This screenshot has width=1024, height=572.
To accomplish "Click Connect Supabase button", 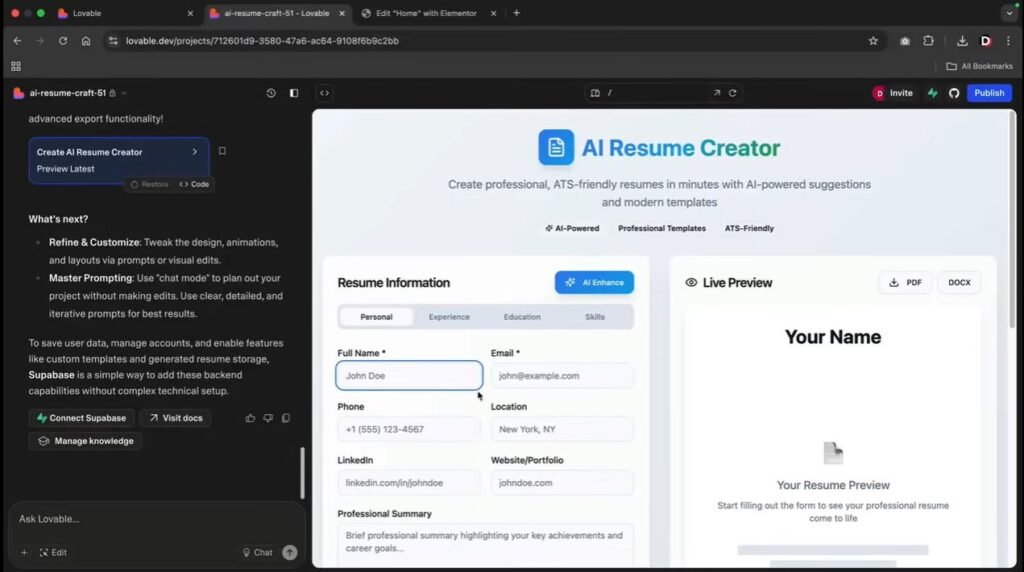I will click(81, 418).
